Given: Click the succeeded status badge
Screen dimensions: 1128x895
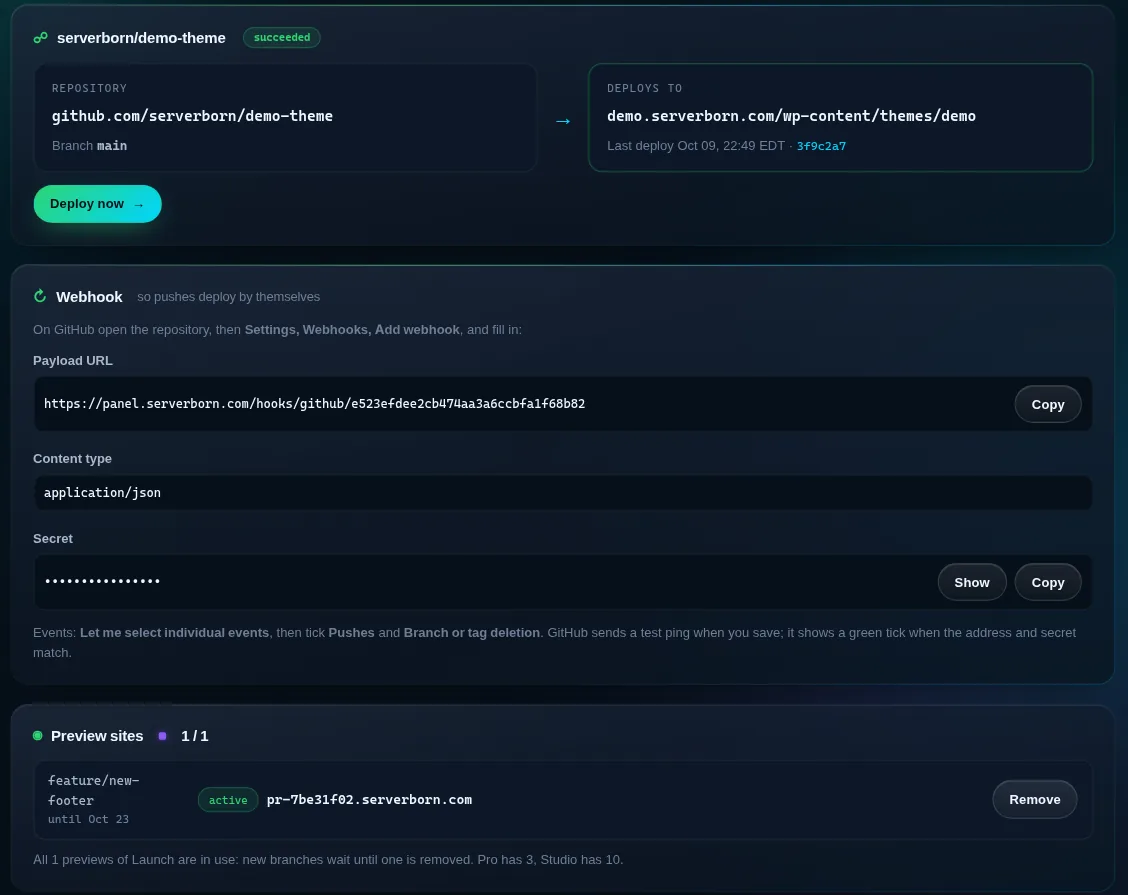Looking at the screenshot, I should click(x=281, y=37).
